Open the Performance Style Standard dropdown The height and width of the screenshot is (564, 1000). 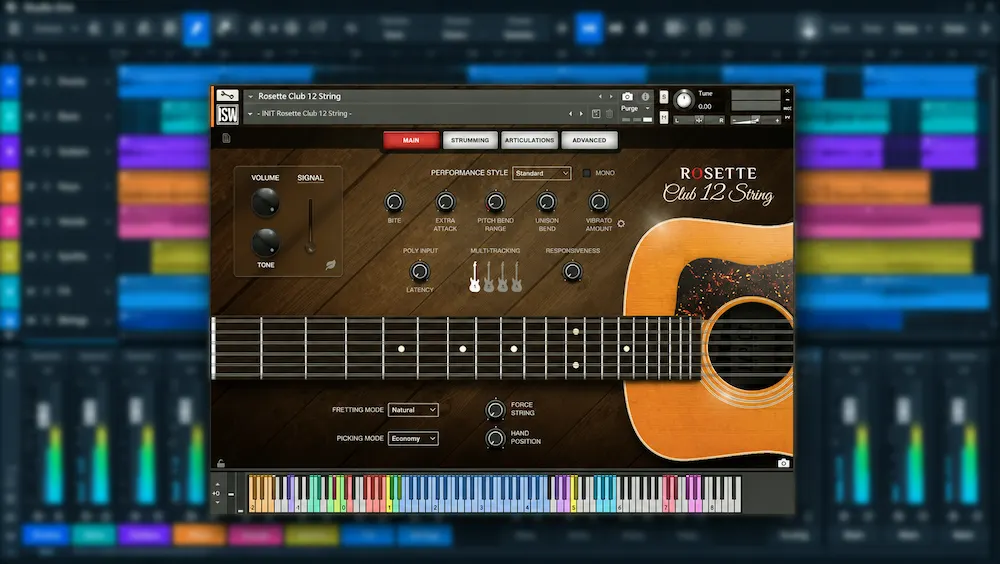pyautogui.click(x=541, y=173)
